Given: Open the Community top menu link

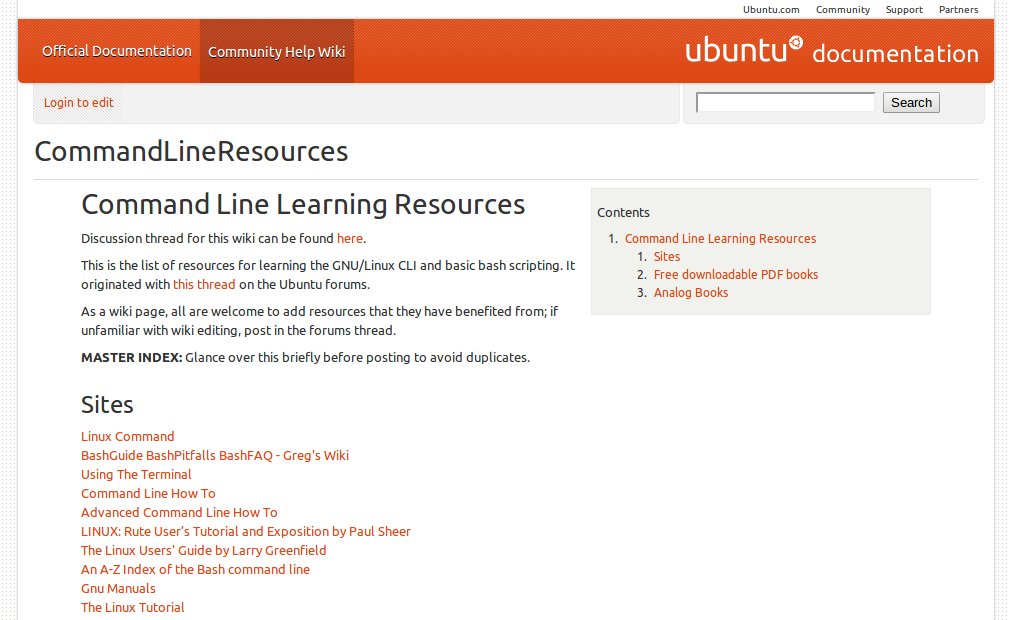Looking at the screenshot, I should 843,10.
